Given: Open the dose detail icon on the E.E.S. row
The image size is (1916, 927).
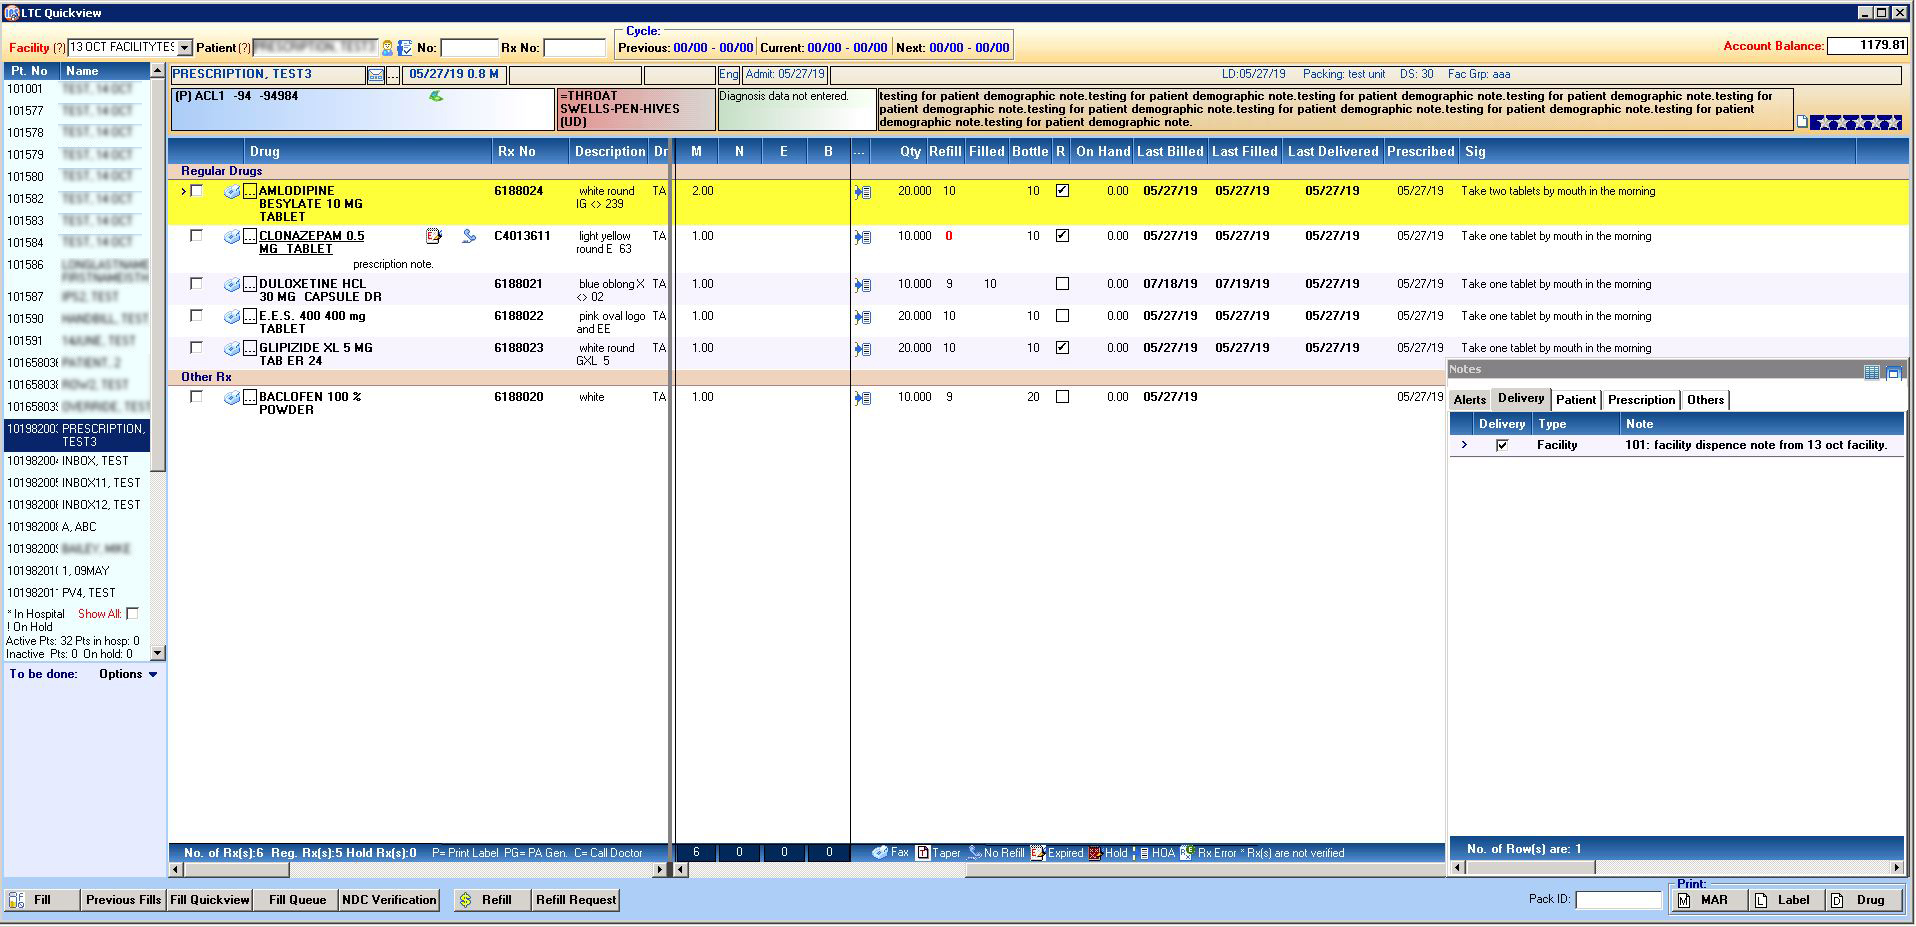Looking at the screenshot, I should pos(862,318).
